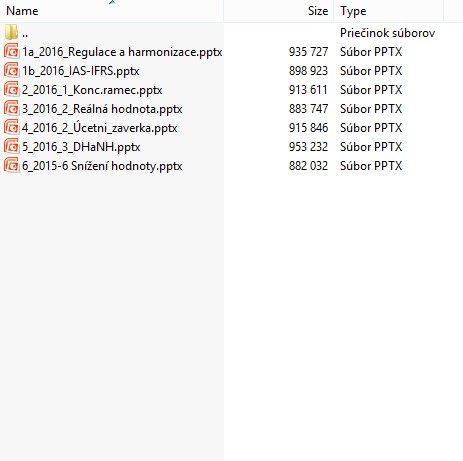Select the file name 5_2016_3_DHaNH.pptx
This screenshot has width=463, height=461.
click(81, 147)
